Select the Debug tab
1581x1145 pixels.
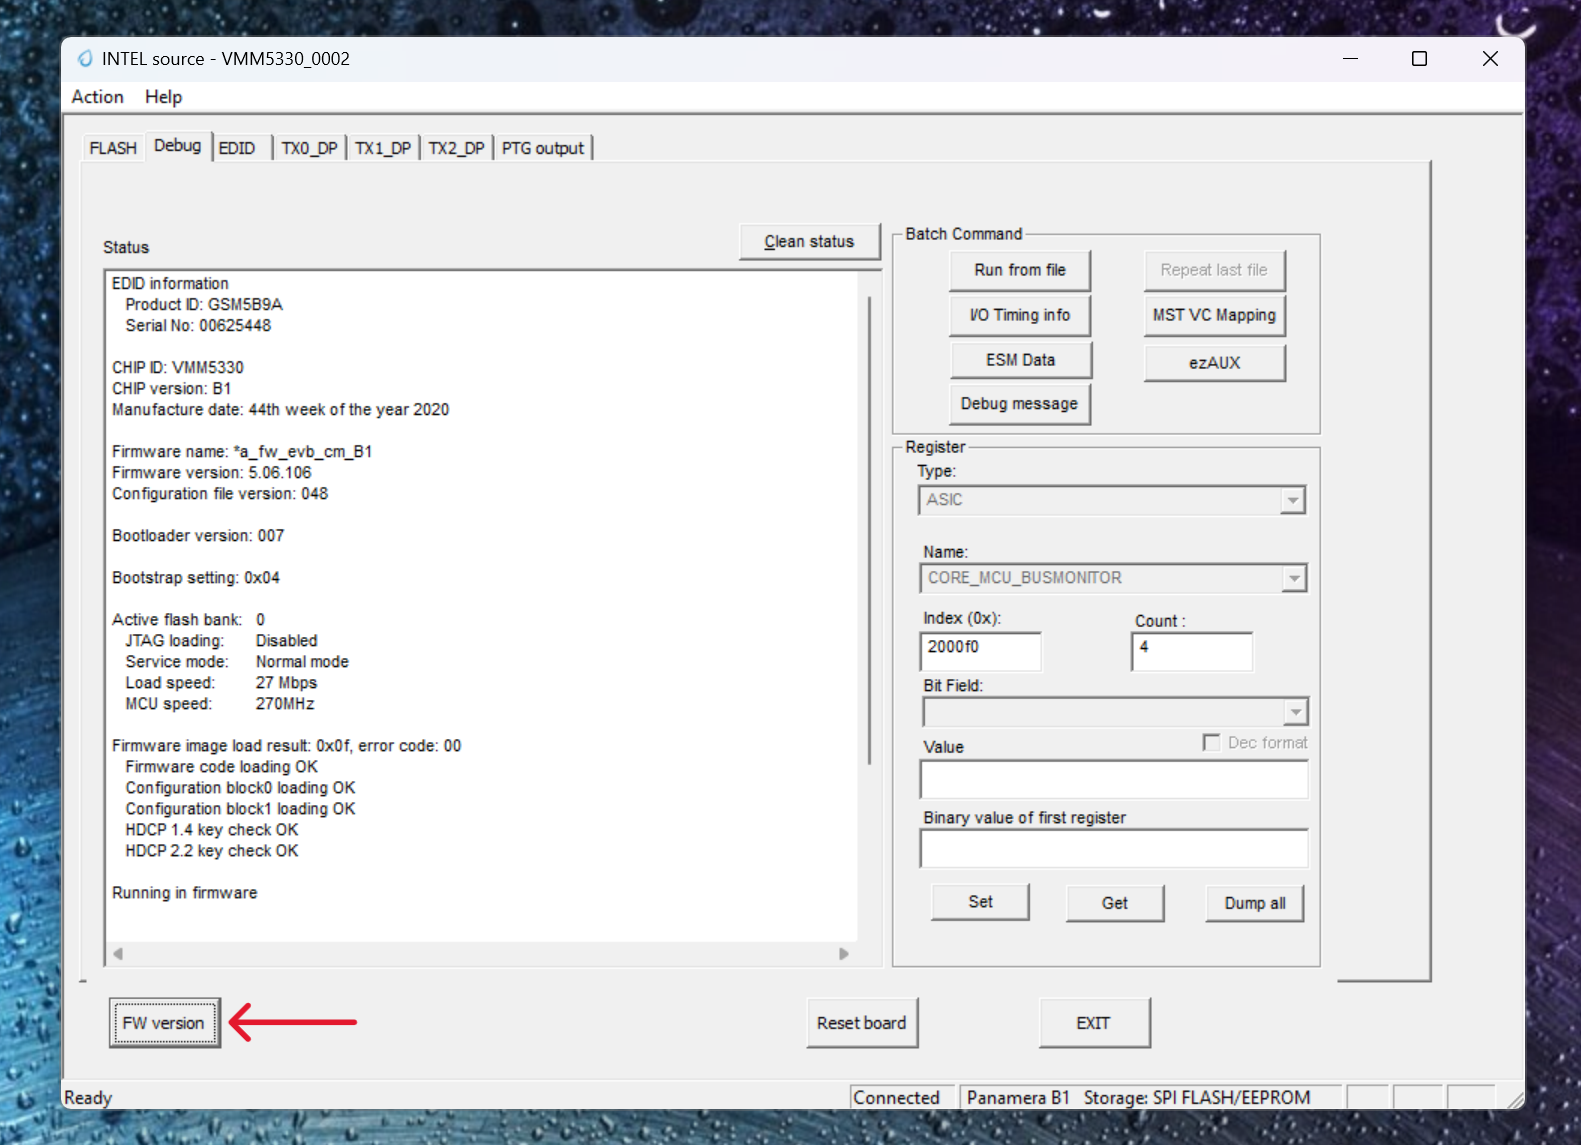click(178, 146)
